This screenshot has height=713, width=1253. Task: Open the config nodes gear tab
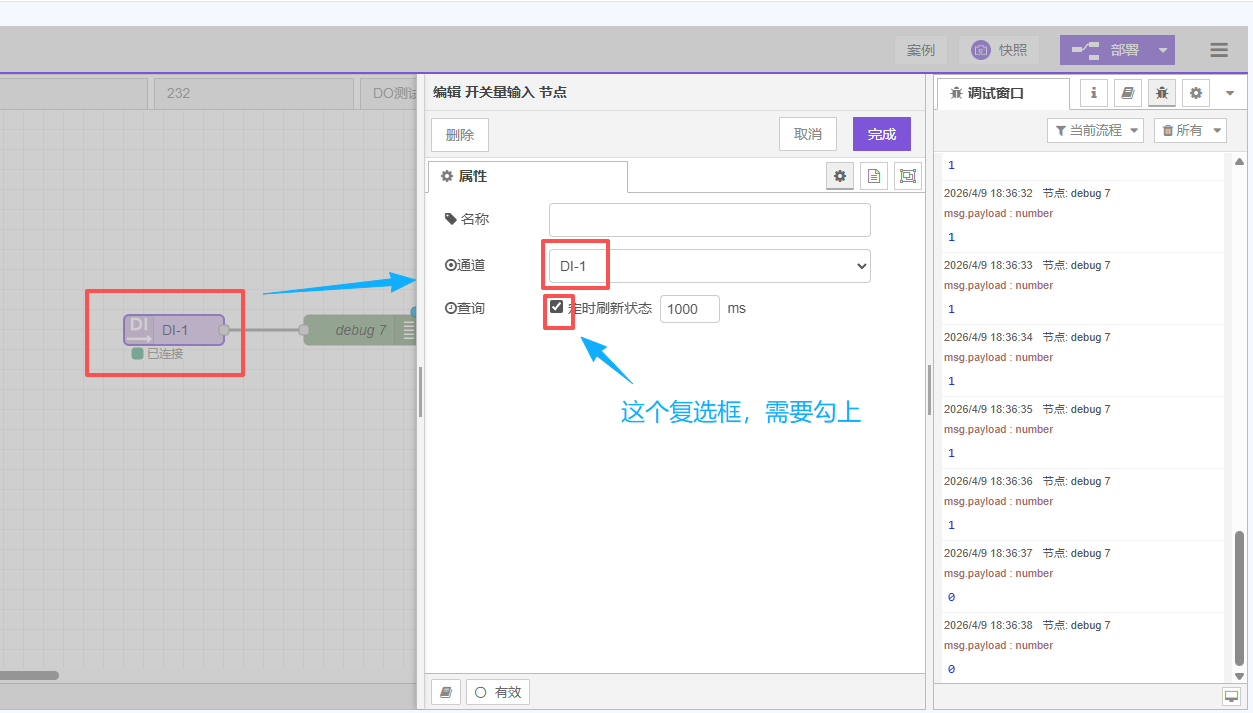(x=1195, y=93)
